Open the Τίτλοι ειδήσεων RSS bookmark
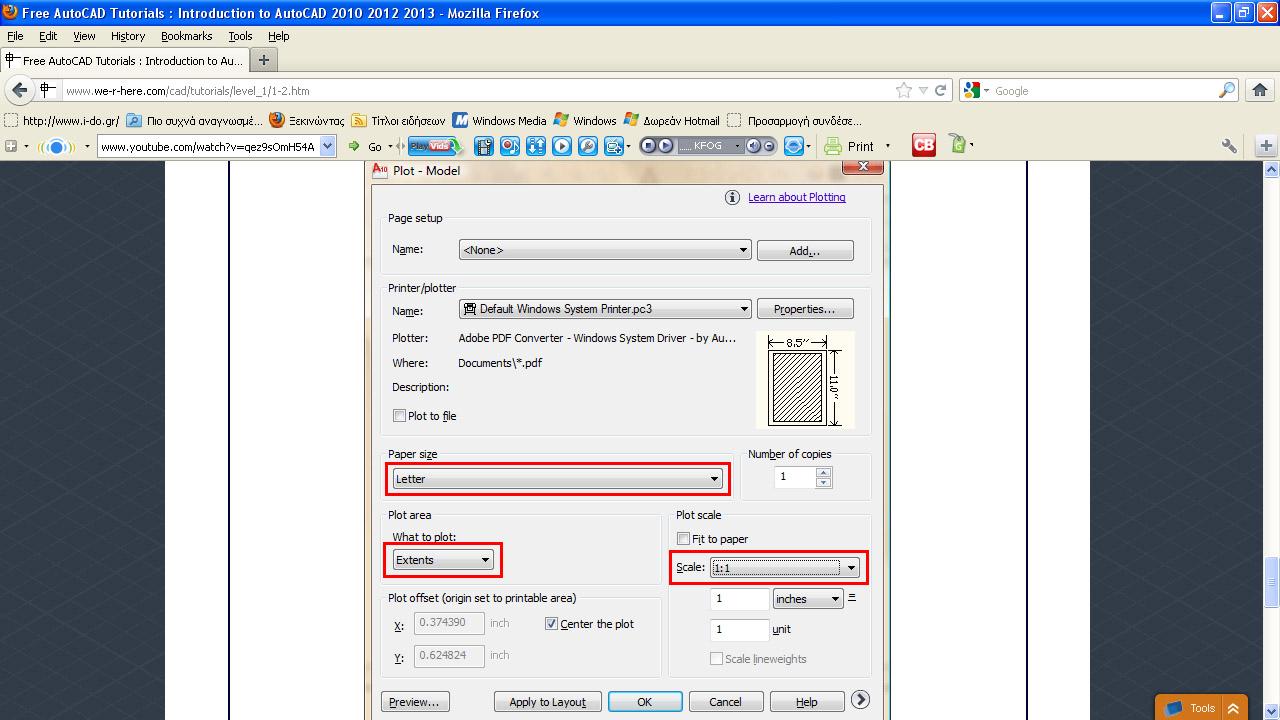Image resolution: width=1280 pixels, height=720 pixels. [398, 120]
